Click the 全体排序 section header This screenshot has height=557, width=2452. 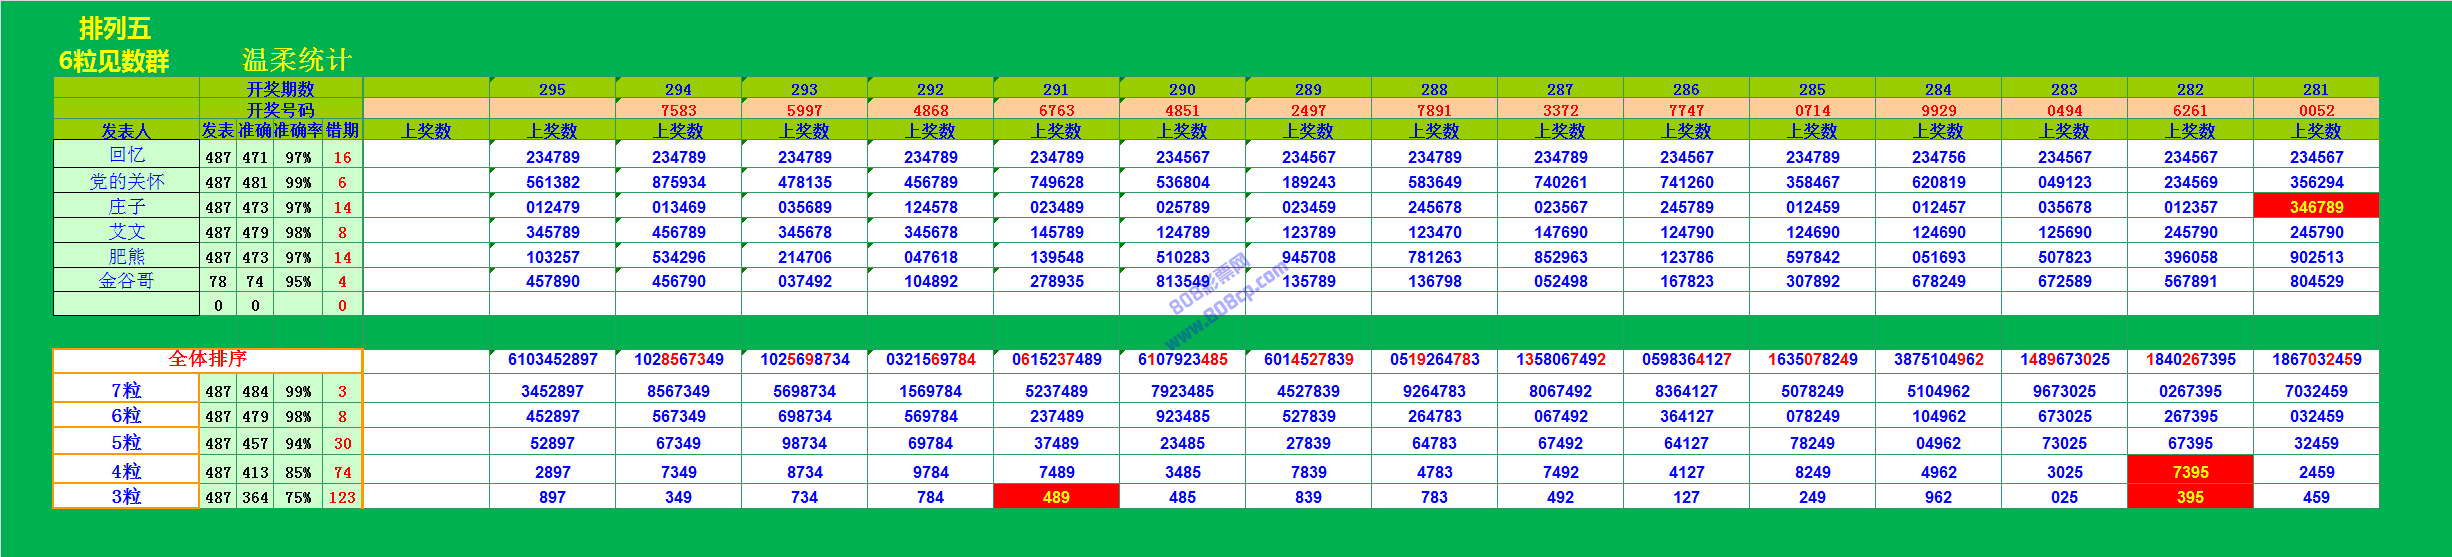[207, 359]
